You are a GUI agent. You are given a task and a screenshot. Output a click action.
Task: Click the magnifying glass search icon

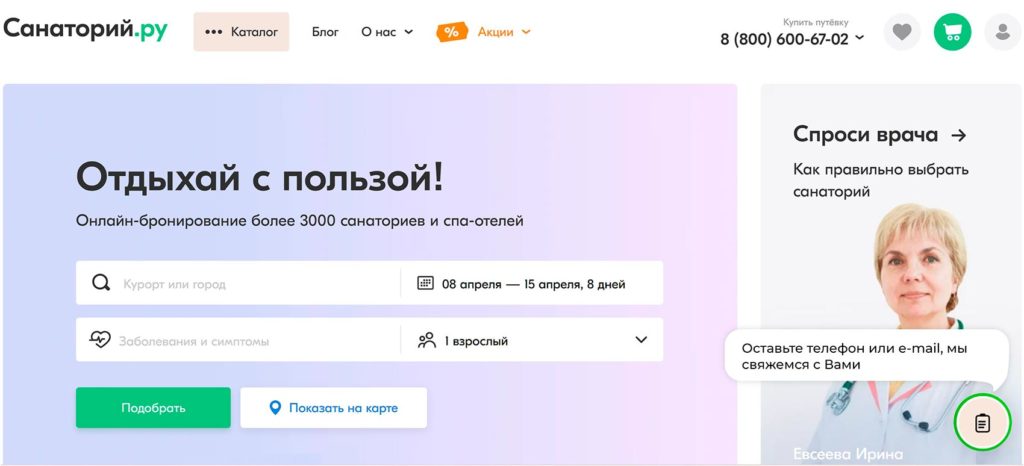pyautogui.click(x=101, y=283)
